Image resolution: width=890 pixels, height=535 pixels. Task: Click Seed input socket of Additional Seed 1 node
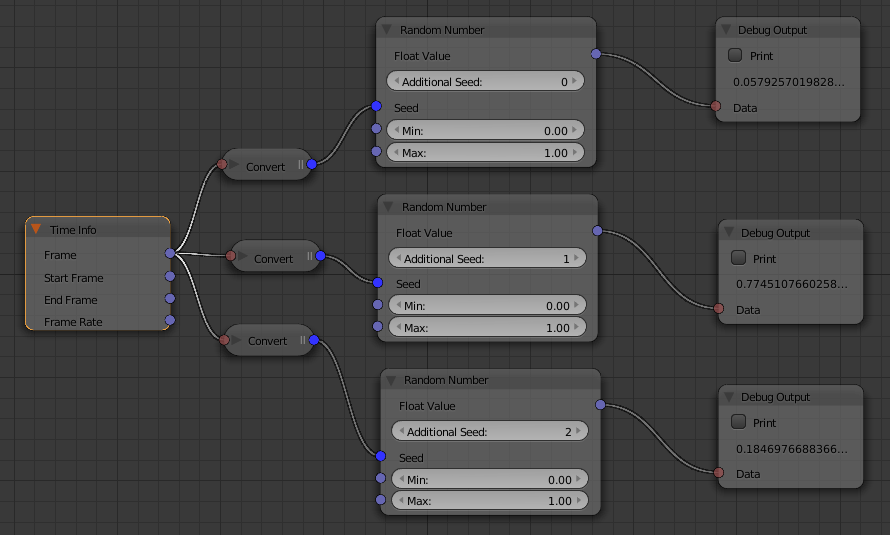378,283
